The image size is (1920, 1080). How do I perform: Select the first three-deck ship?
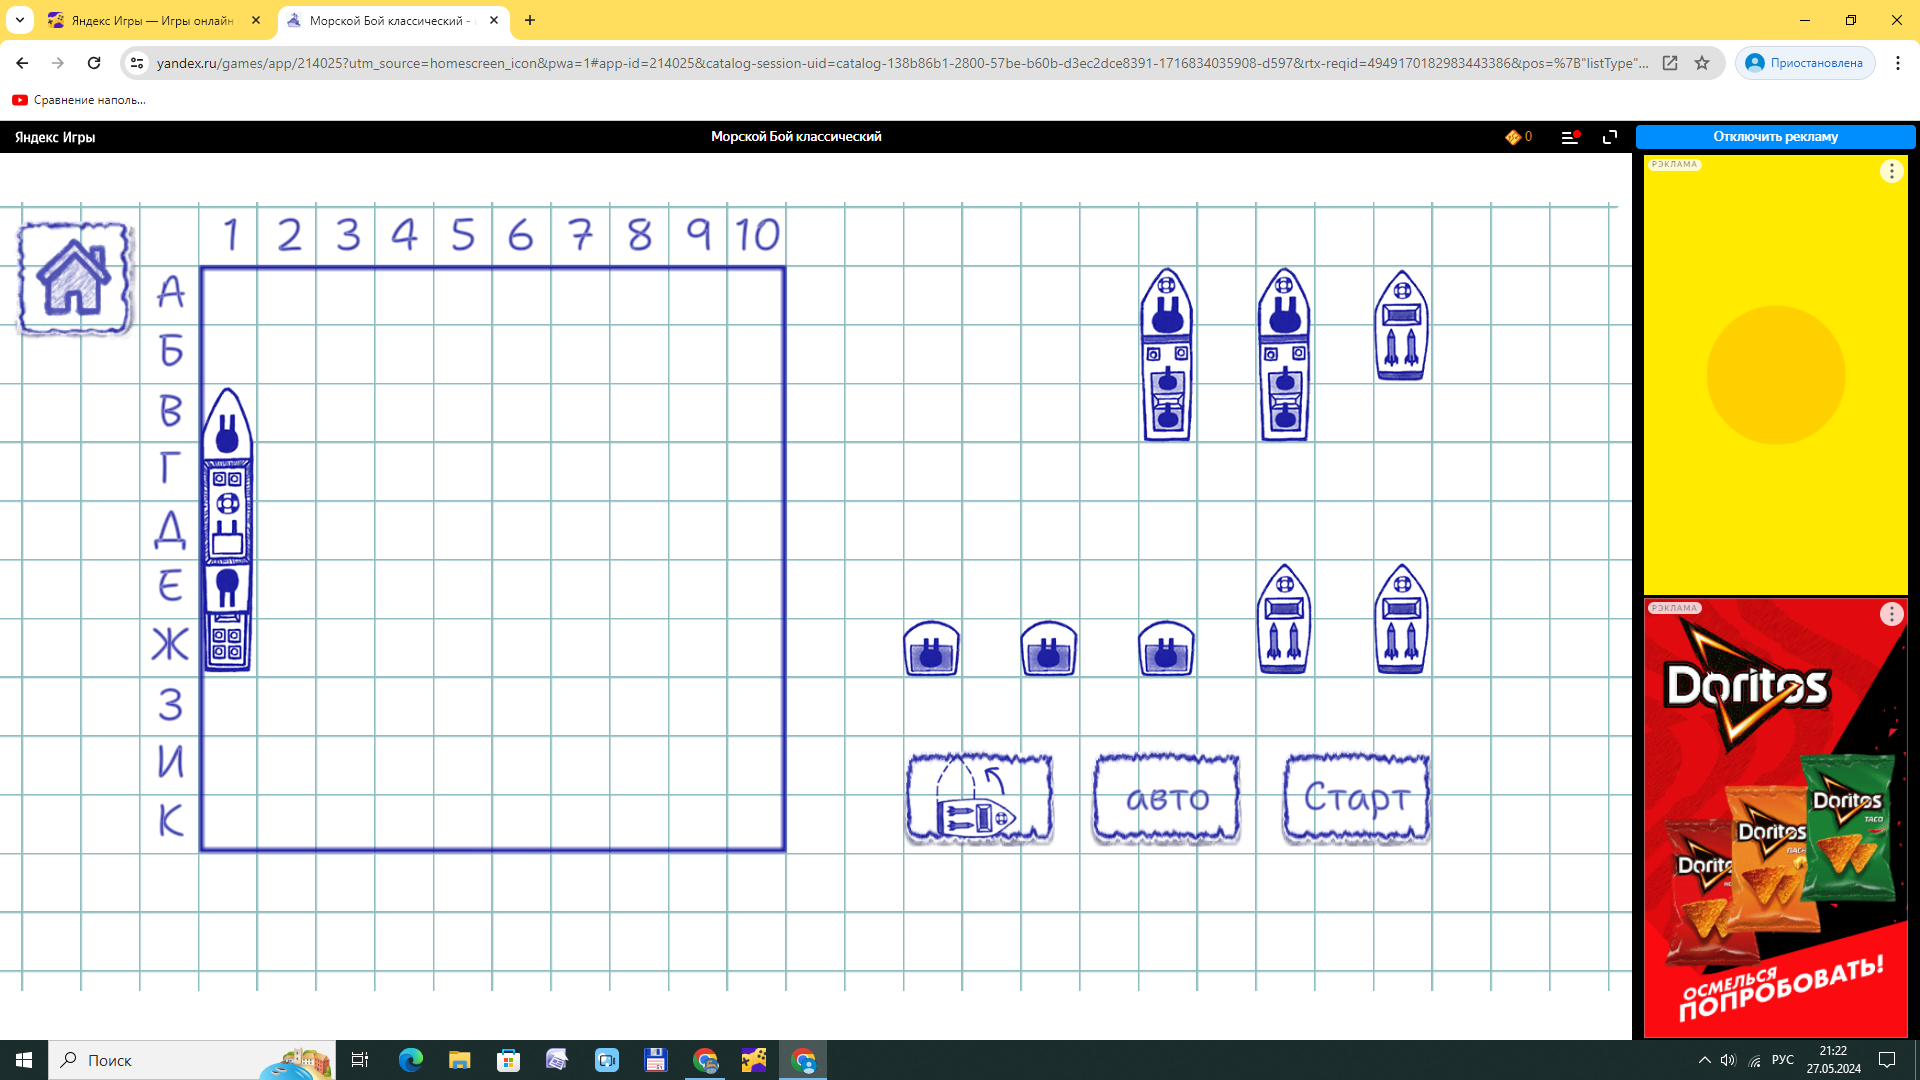pos(1167,355)
